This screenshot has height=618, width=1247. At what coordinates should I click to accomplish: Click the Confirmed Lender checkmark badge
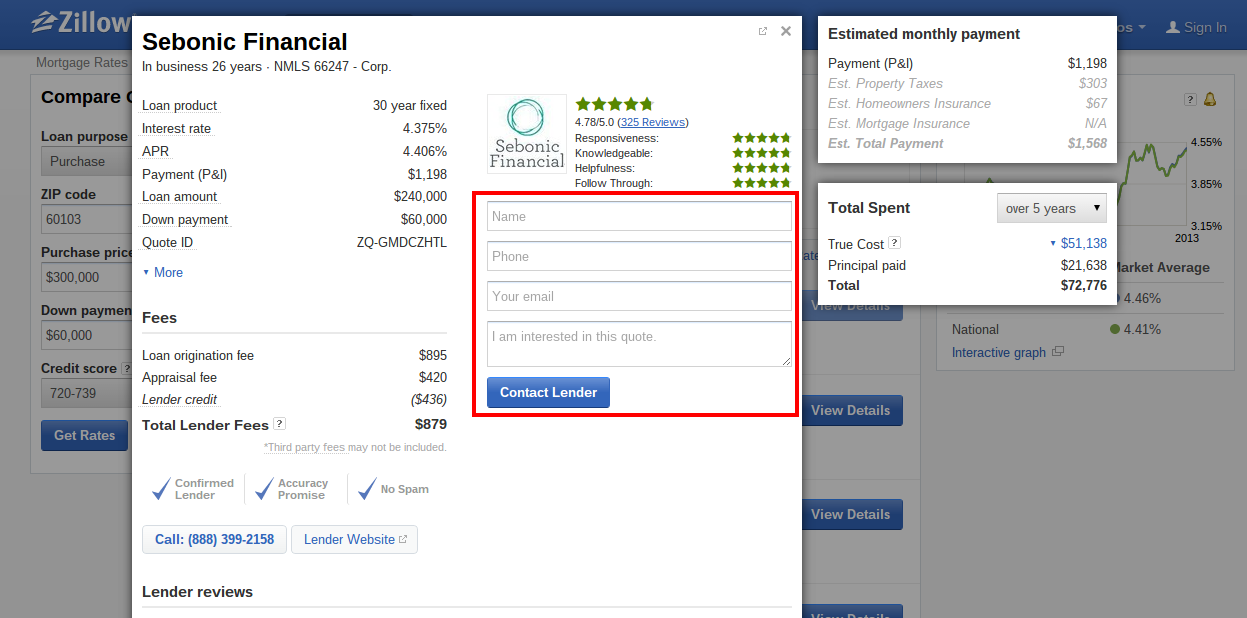coord(193,489)
